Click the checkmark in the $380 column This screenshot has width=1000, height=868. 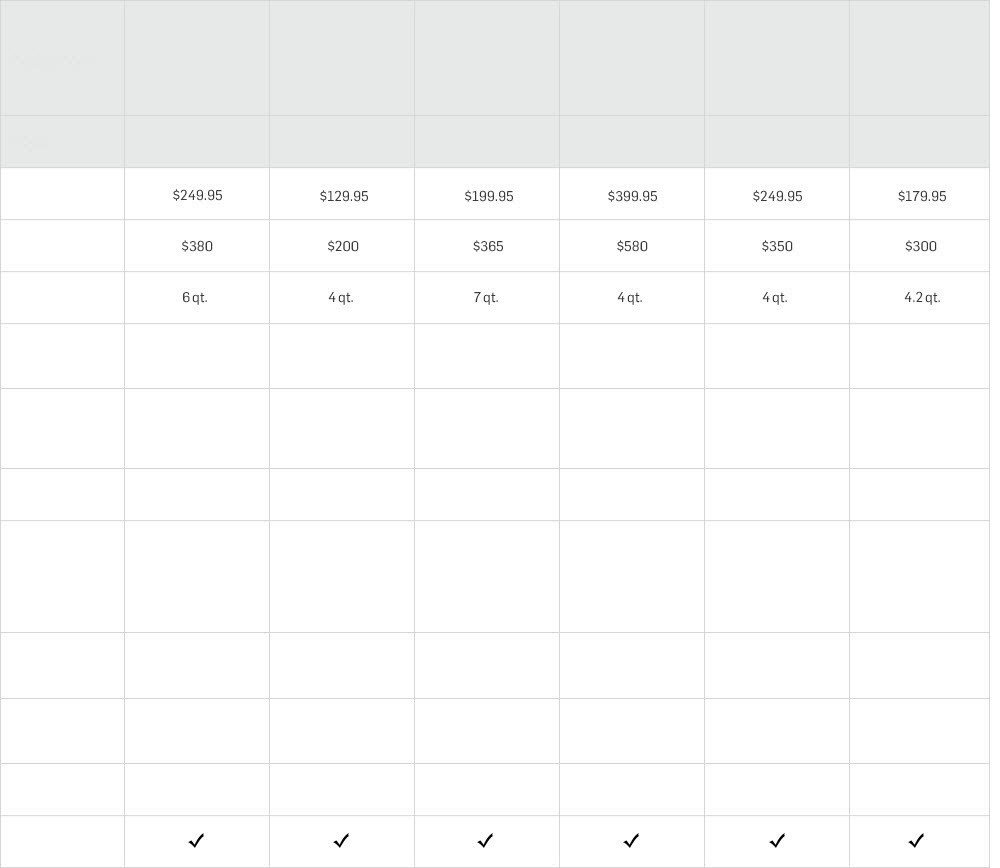(196, 841)
